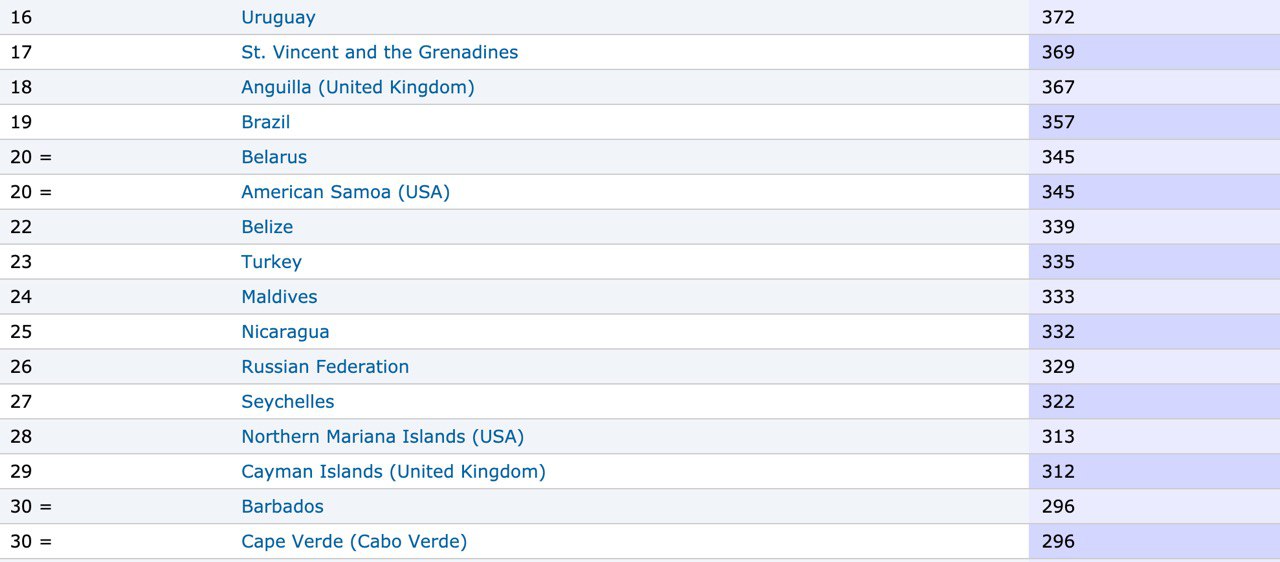Click the rank 19 cell for Brazil
This screenshot has height=562, width=1280.
pos(21,122)
